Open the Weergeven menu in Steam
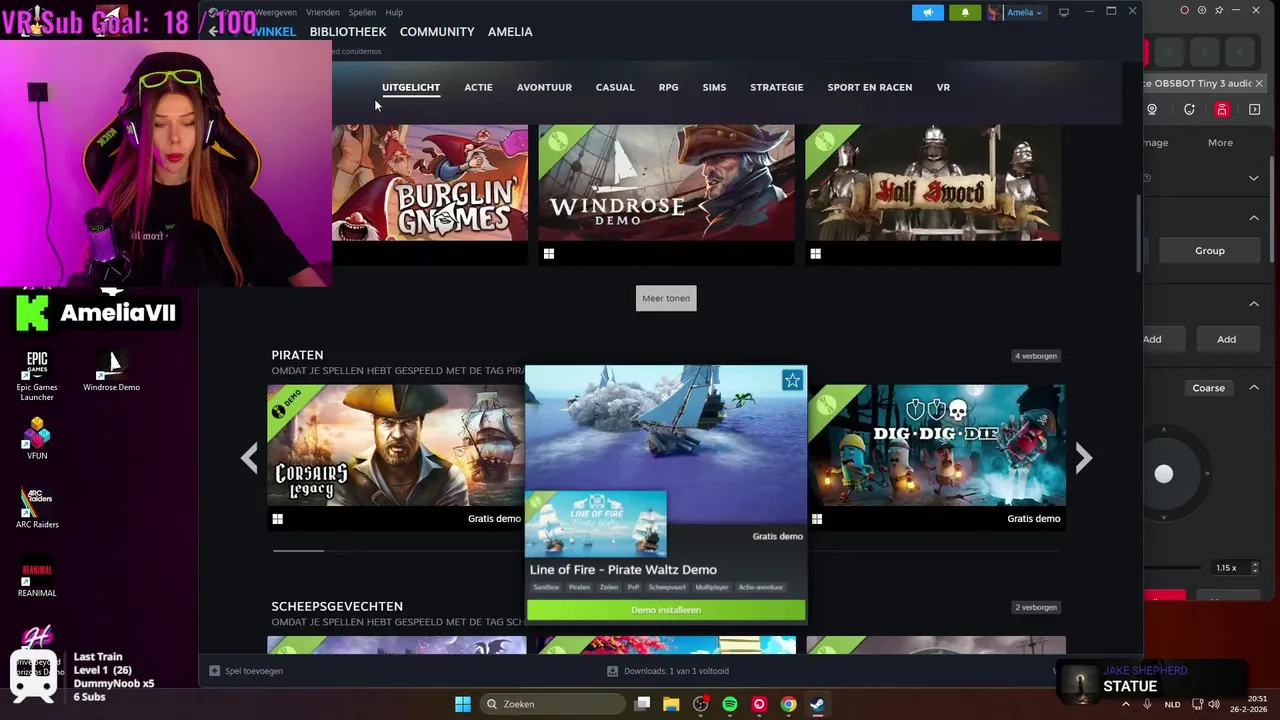 (275, 12)
